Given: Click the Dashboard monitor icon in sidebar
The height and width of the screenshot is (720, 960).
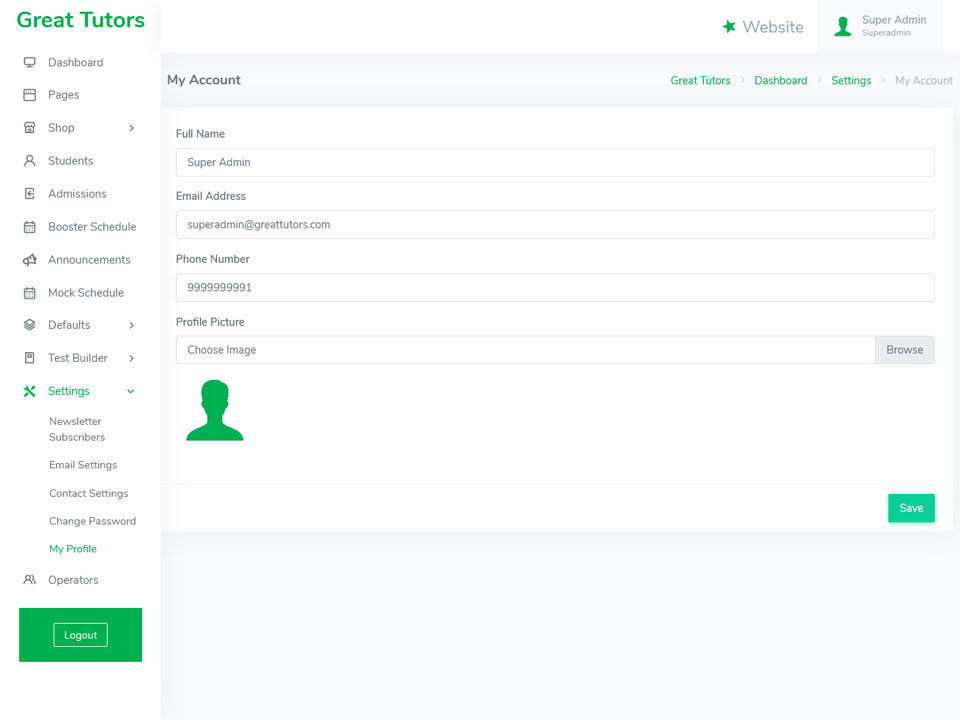Looking at the screenshot, I should [29, 62].
